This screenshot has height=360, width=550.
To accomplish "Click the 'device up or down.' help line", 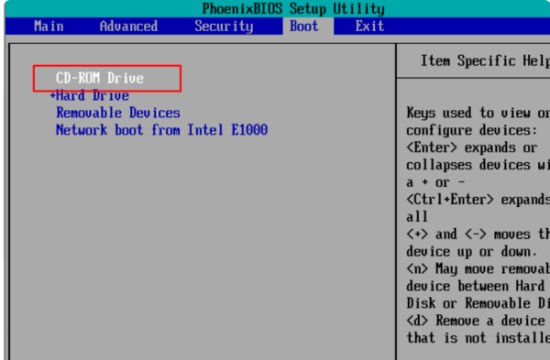I will (472, 251).
